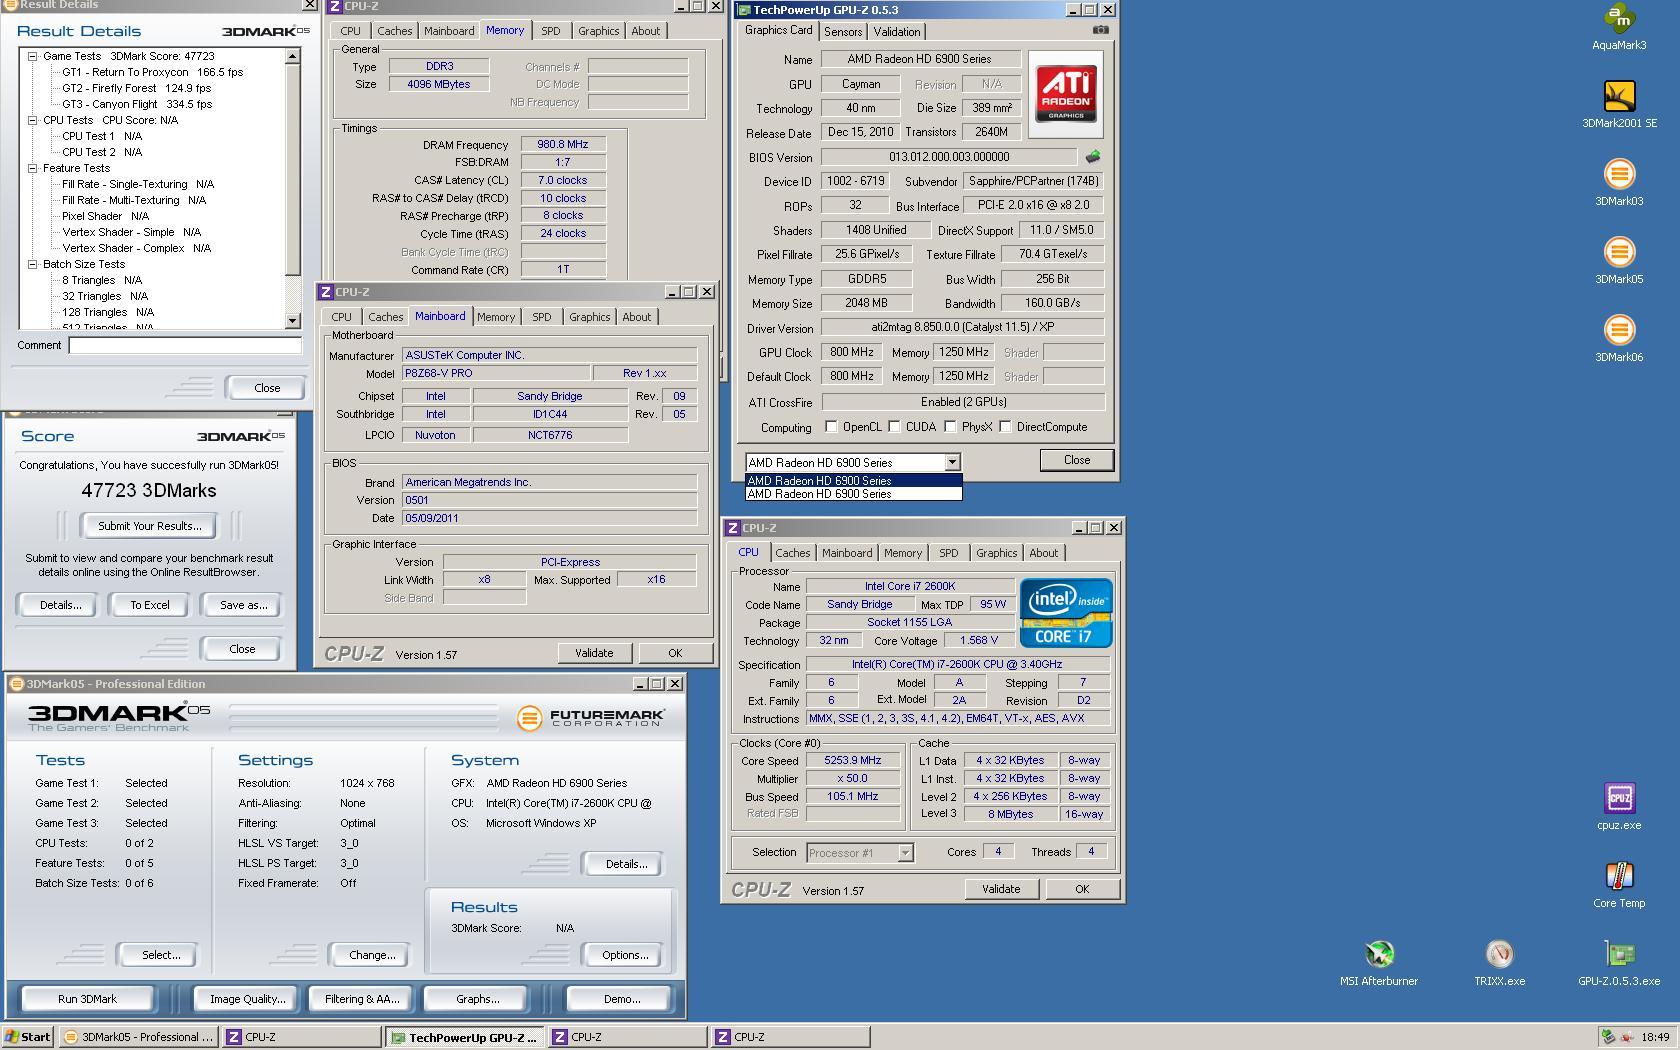
Task: Click the To Excel button
Action: click(x=150, y=605)
